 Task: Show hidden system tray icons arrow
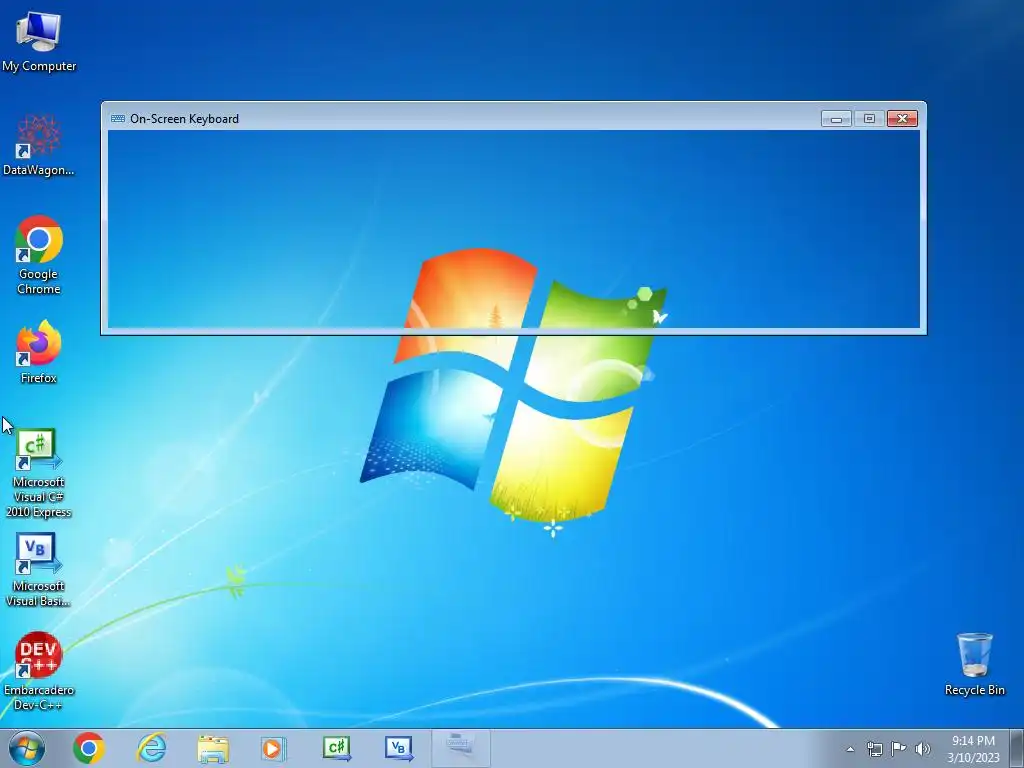click(850, 749)
